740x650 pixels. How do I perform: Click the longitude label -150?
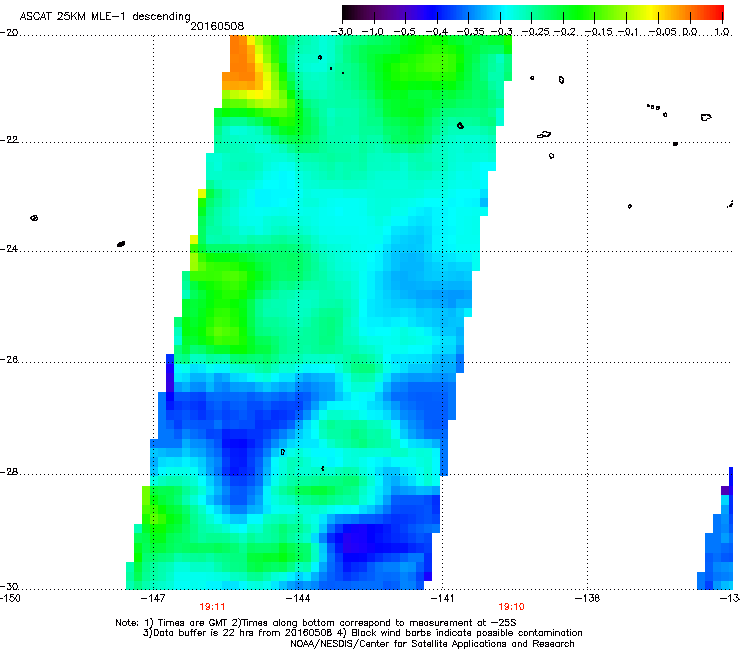click(10, 598)
